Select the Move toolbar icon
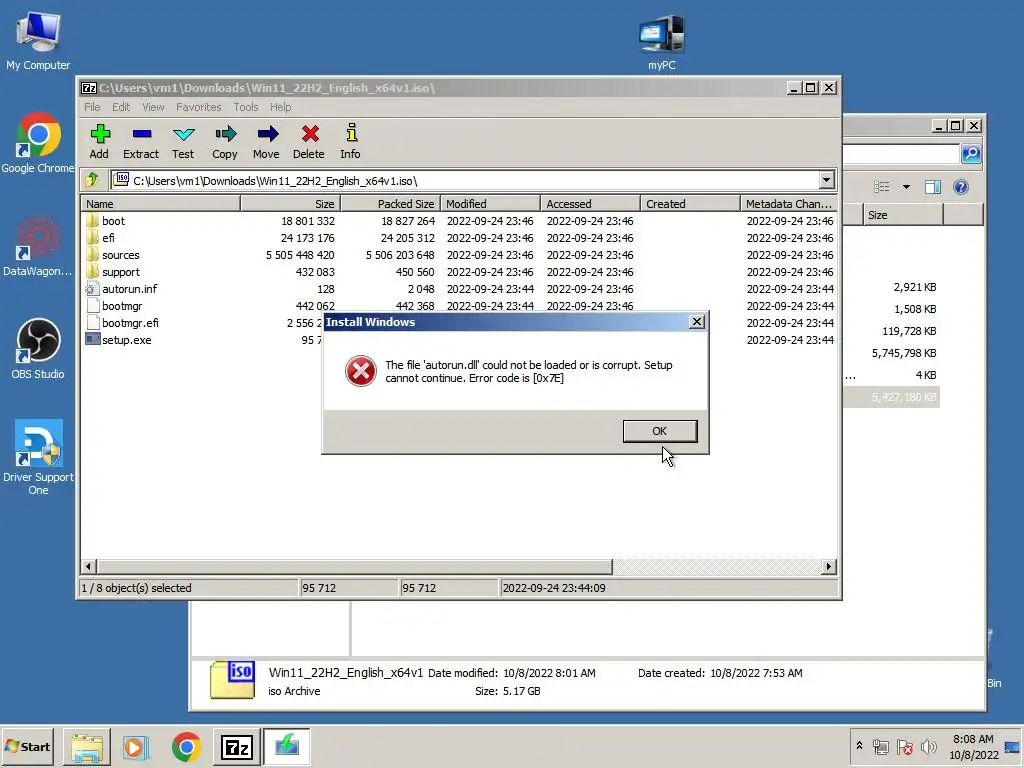The image size is (1024, 768). pos(266,142)
